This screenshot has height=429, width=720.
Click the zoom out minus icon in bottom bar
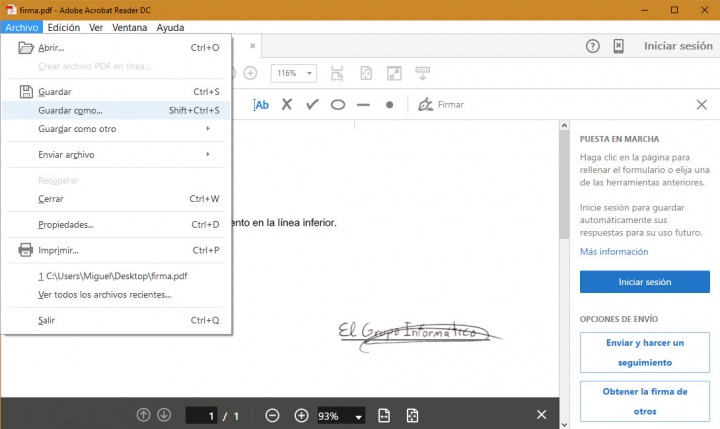(272, 416)
